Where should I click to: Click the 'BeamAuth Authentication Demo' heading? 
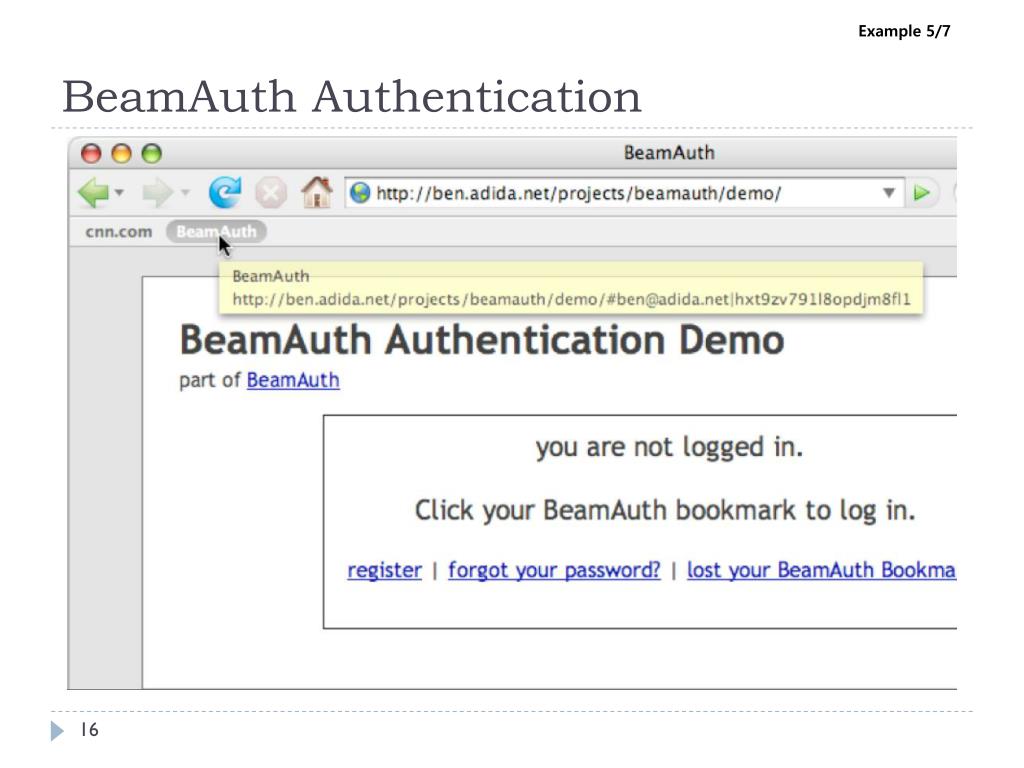click(482, 340)
